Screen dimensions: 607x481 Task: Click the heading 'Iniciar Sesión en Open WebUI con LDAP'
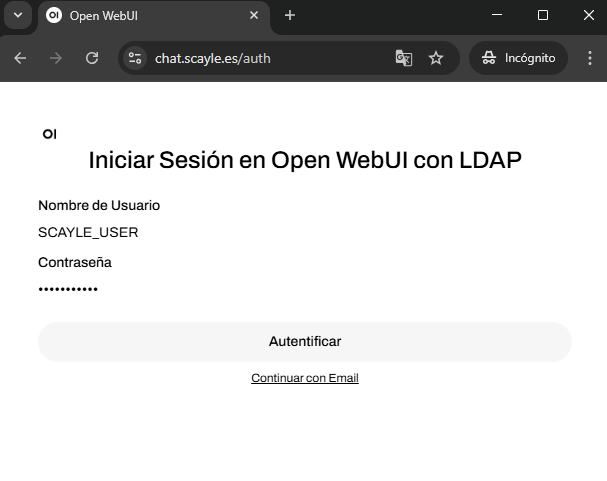(x=305, y=160)
